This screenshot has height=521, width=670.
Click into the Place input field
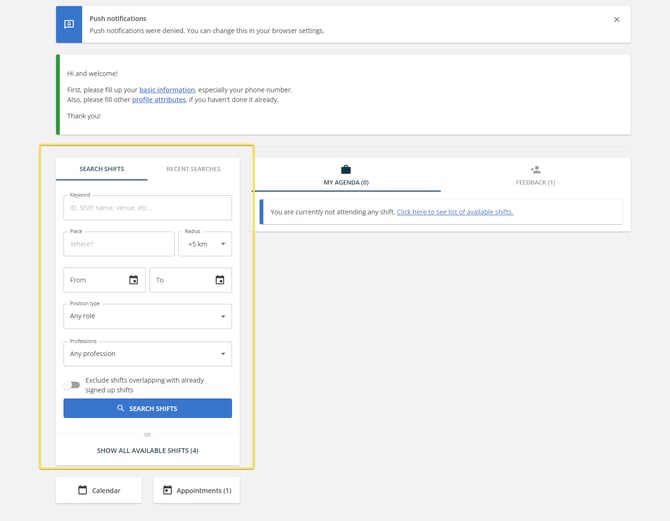click(119, 244)
